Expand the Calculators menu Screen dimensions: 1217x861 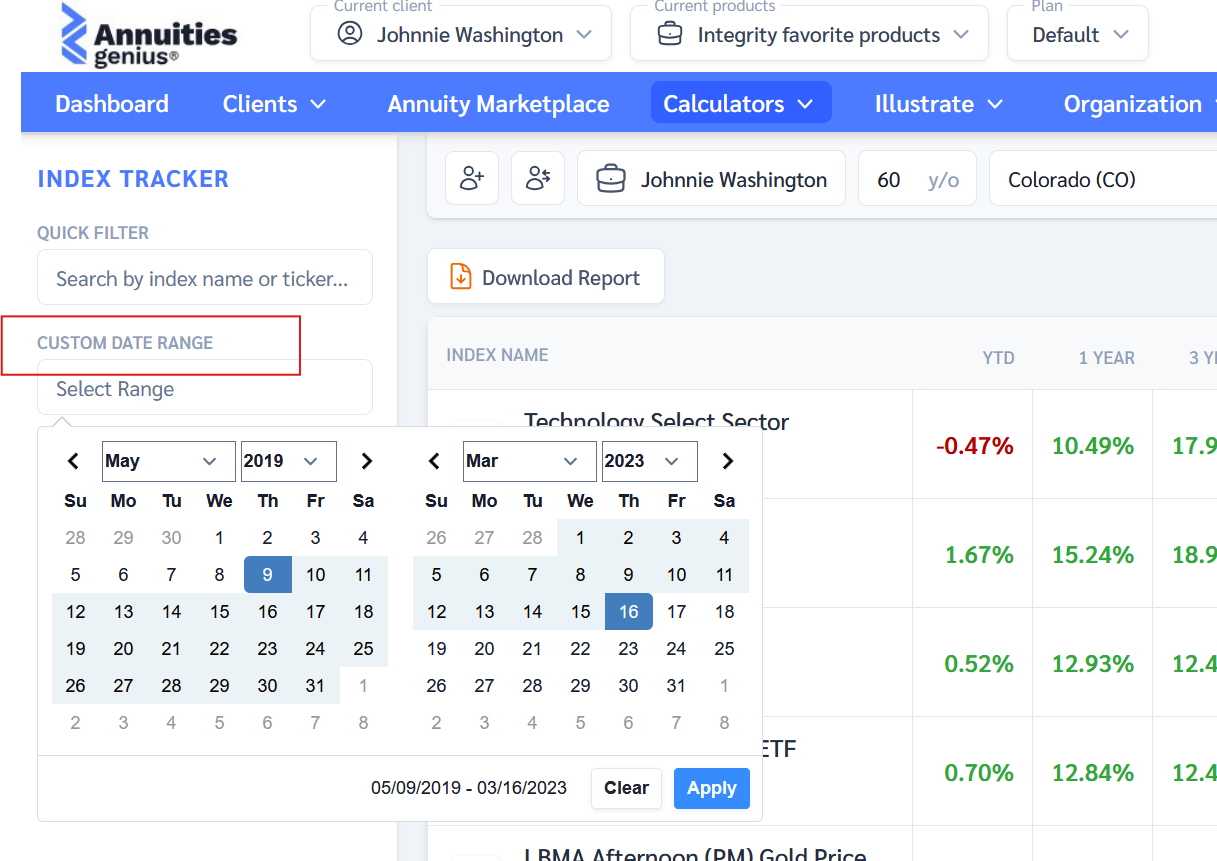(741, 103)
